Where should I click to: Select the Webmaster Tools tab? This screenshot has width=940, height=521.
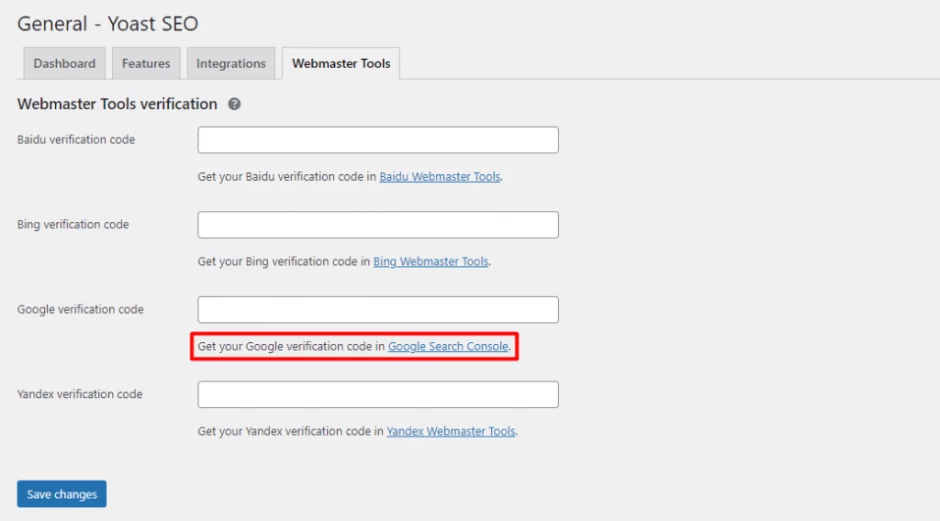point(341,63)
